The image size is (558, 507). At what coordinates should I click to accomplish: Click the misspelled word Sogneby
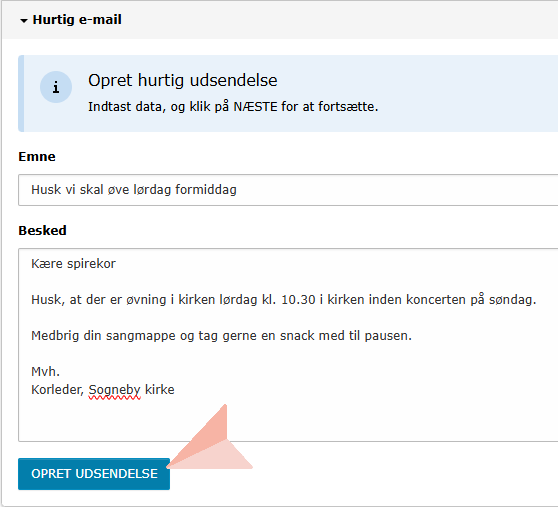point(115,390)
